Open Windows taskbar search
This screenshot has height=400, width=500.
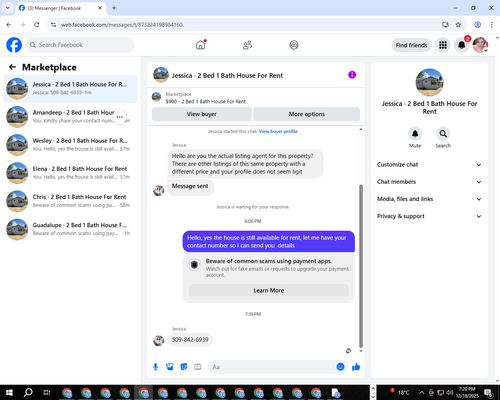[x=28, y=392]
